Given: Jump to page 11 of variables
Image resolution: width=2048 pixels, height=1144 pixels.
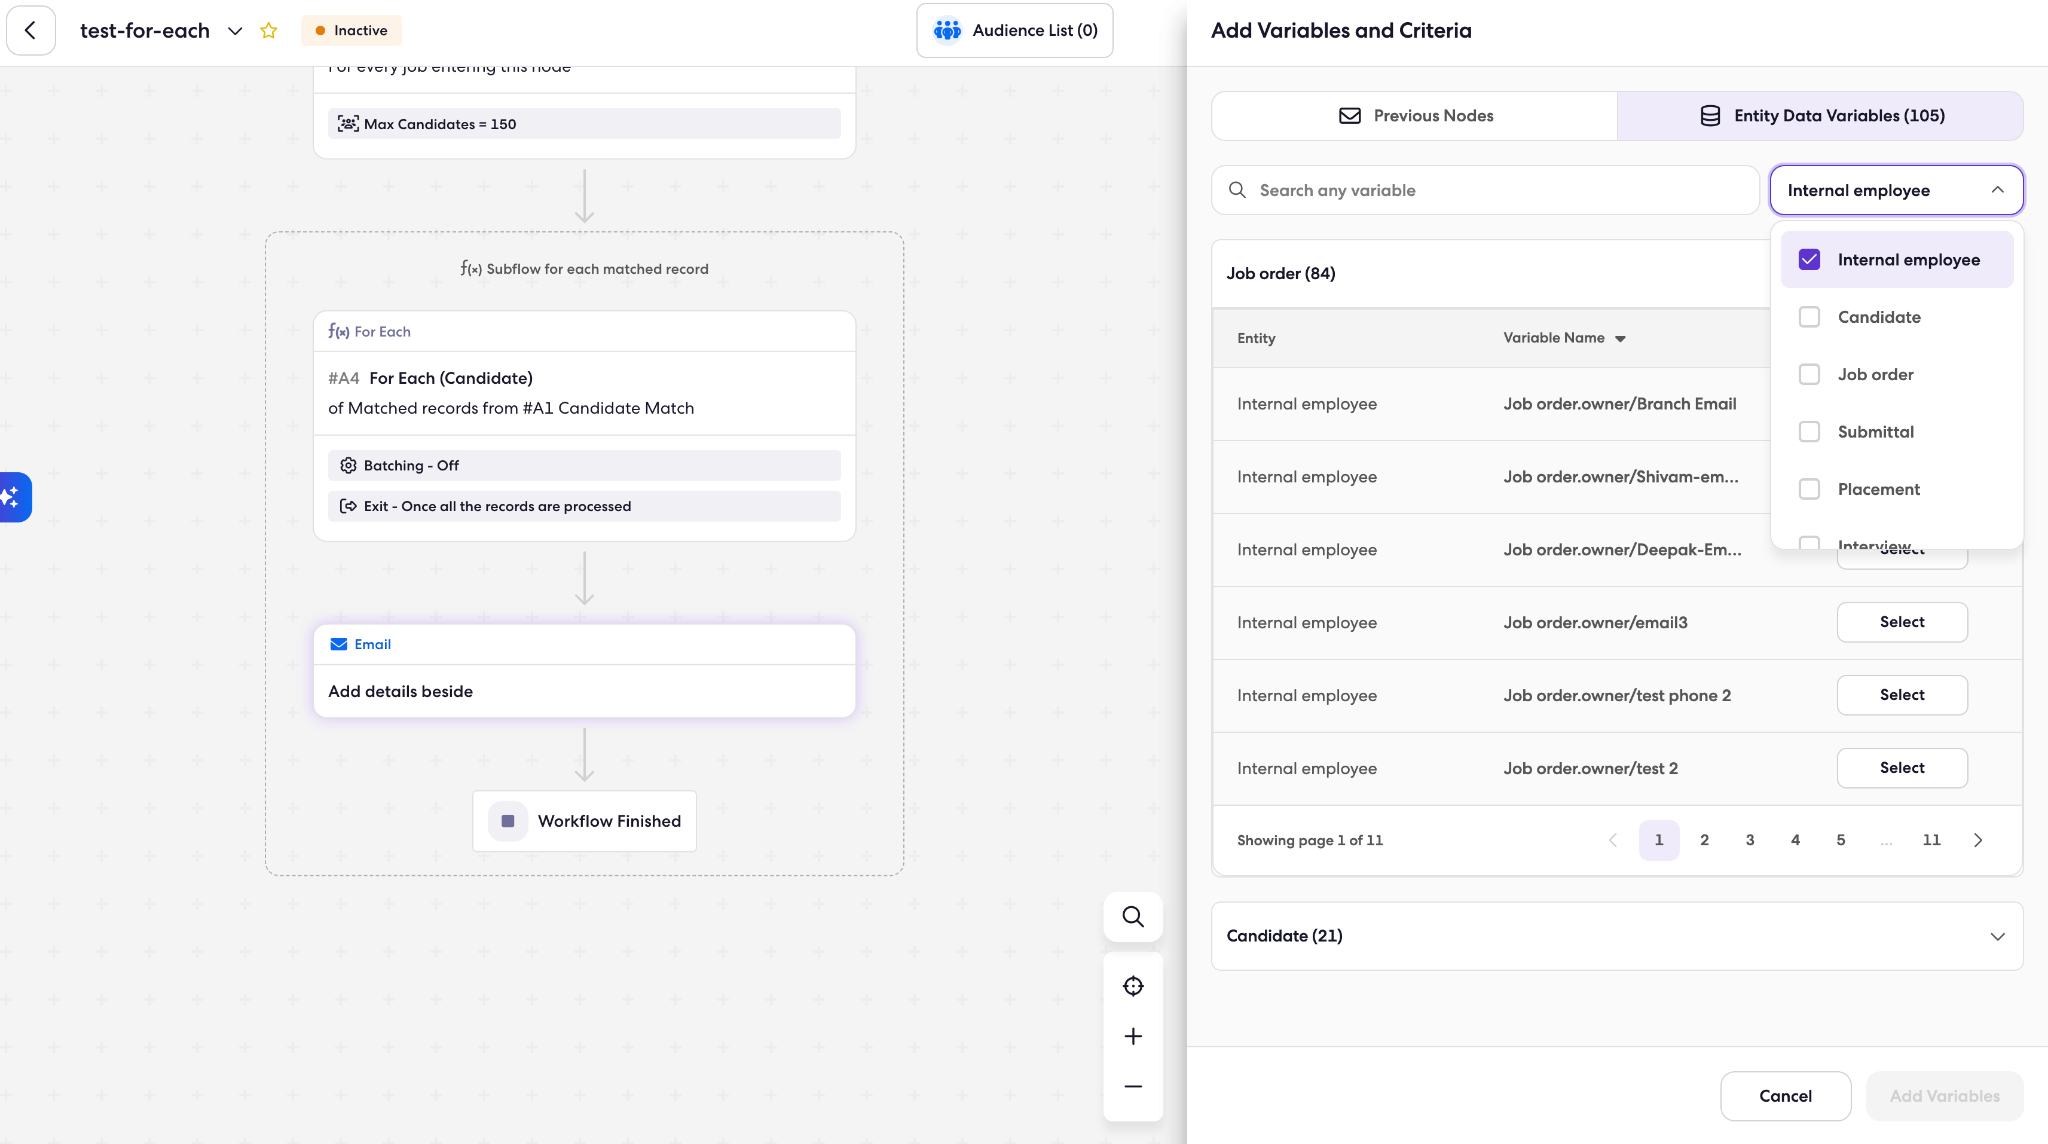Looking at the screenshot, I should pyautogui.click(x=1931, y=840).
